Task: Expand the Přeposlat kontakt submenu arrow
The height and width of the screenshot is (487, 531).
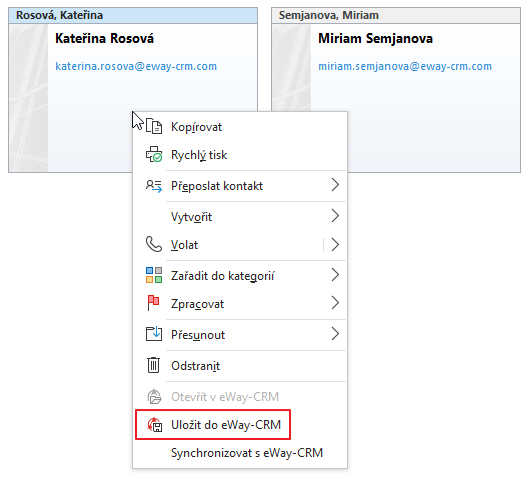Action: click(335, 185)
